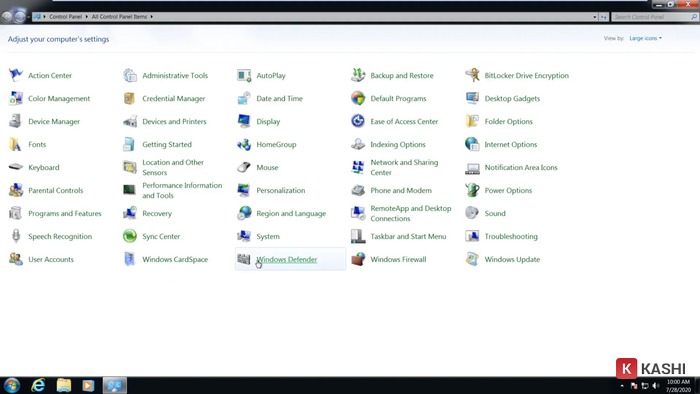Screen dimensions: 700x394
Task: Open RemoteApp and Desktop Connections link
Action: pyautogui.click(x=411, y=213)
